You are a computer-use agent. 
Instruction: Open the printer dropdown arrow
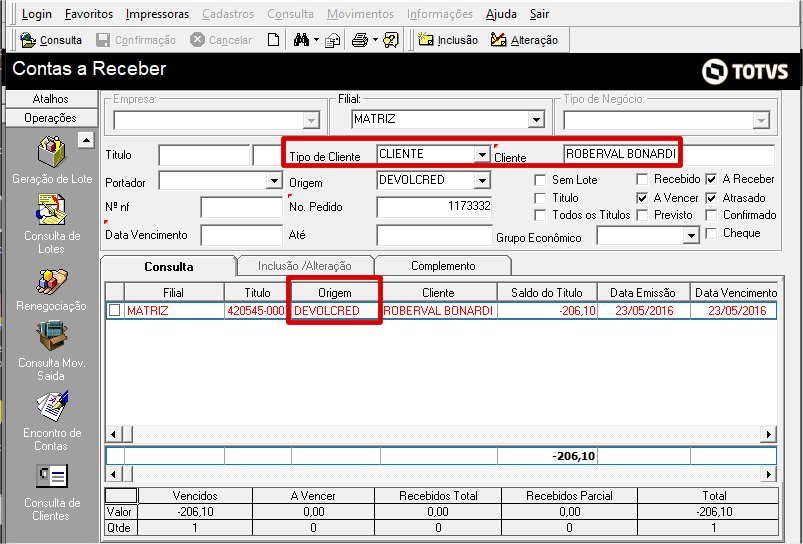375,40
